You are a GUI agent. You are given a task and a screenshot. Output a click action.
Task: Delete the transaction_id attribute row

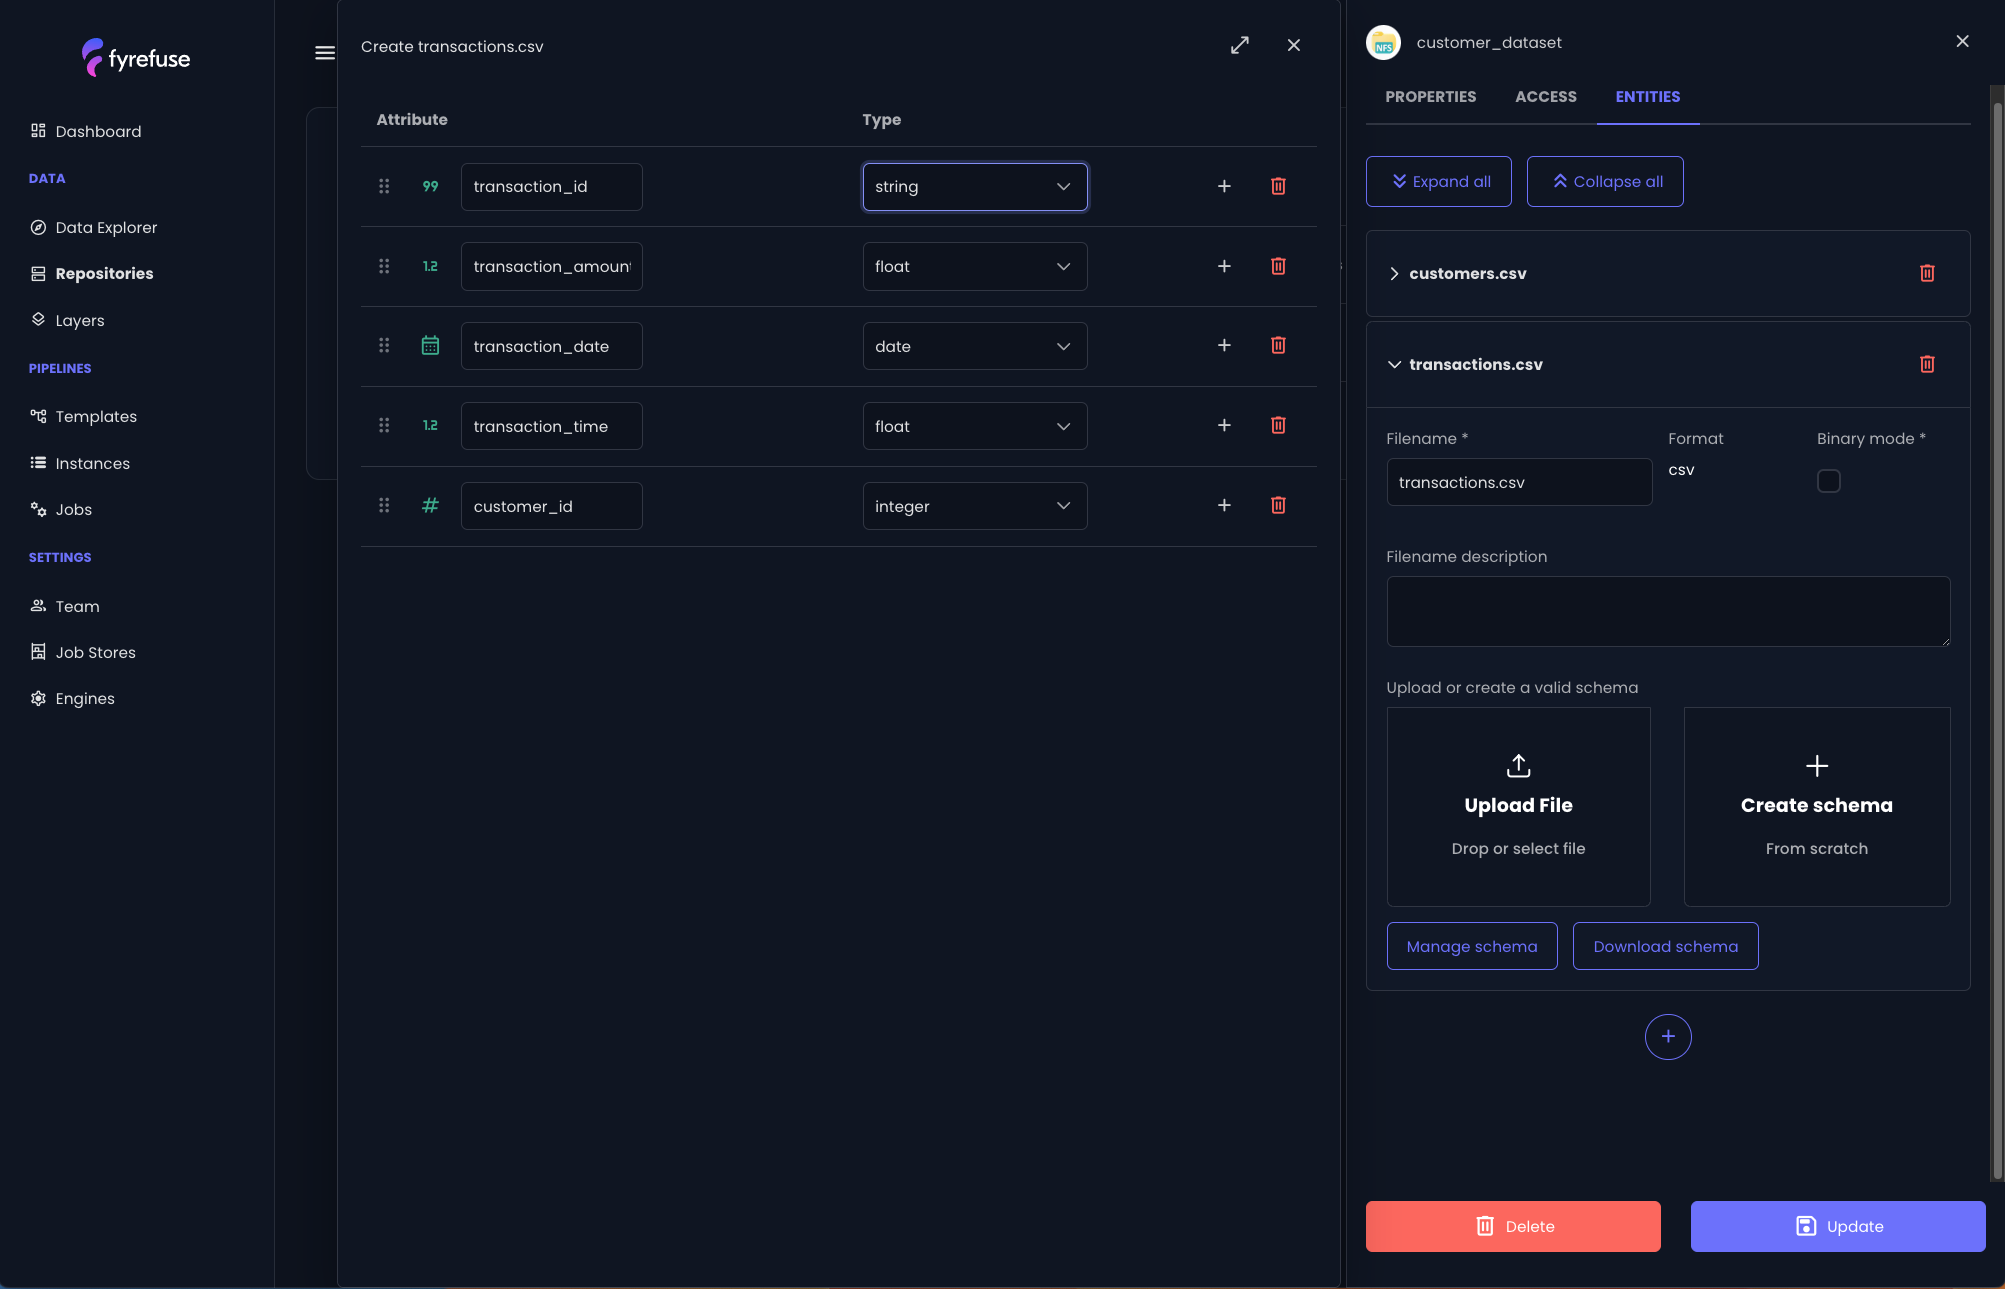pos(1278,186)
